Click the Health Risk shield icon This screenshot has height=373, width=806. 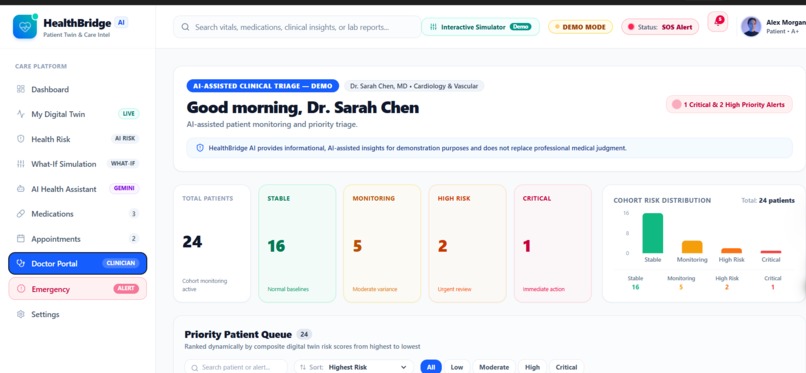21,139
